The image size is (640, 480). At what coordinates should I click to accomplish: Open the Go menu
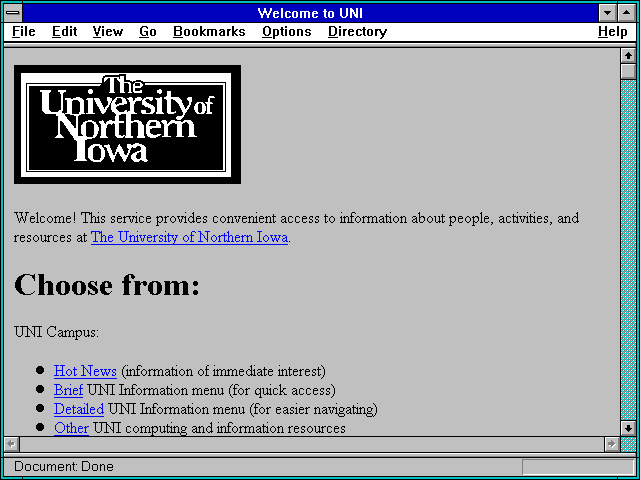click(x=148, y=32)
